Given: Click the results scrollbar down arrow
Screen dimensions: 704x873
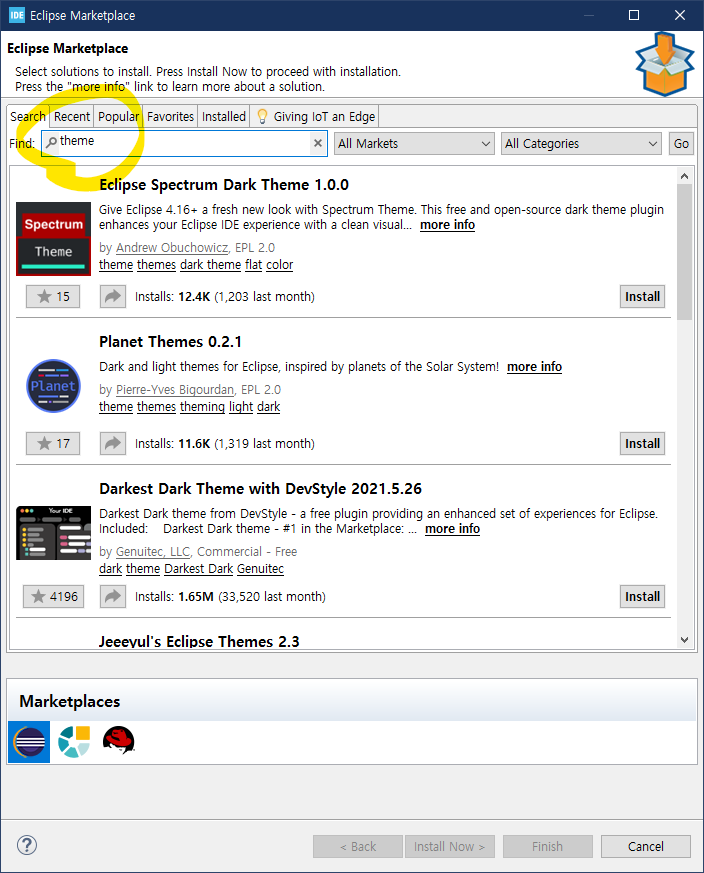Looking at the screenshot, I should point(685,640).
